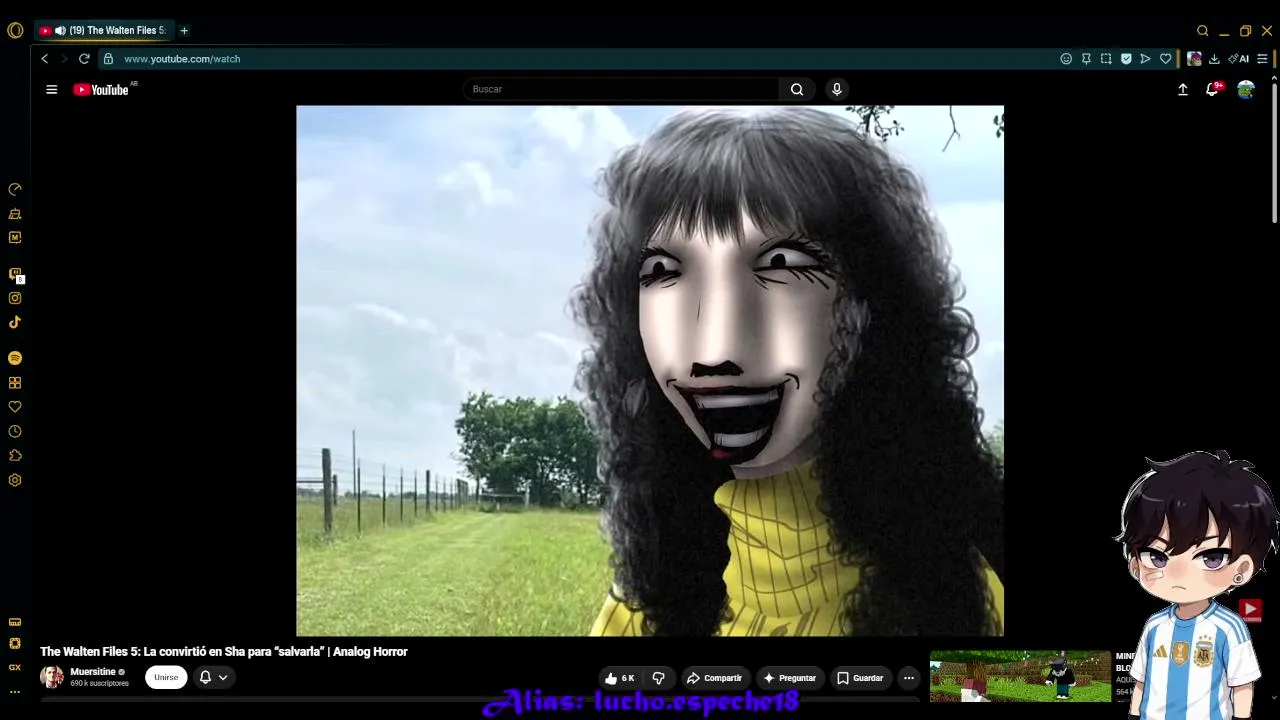Like the video with thumbs up
This screenshot has width=1280, height=720.
(x=620, y=678)
